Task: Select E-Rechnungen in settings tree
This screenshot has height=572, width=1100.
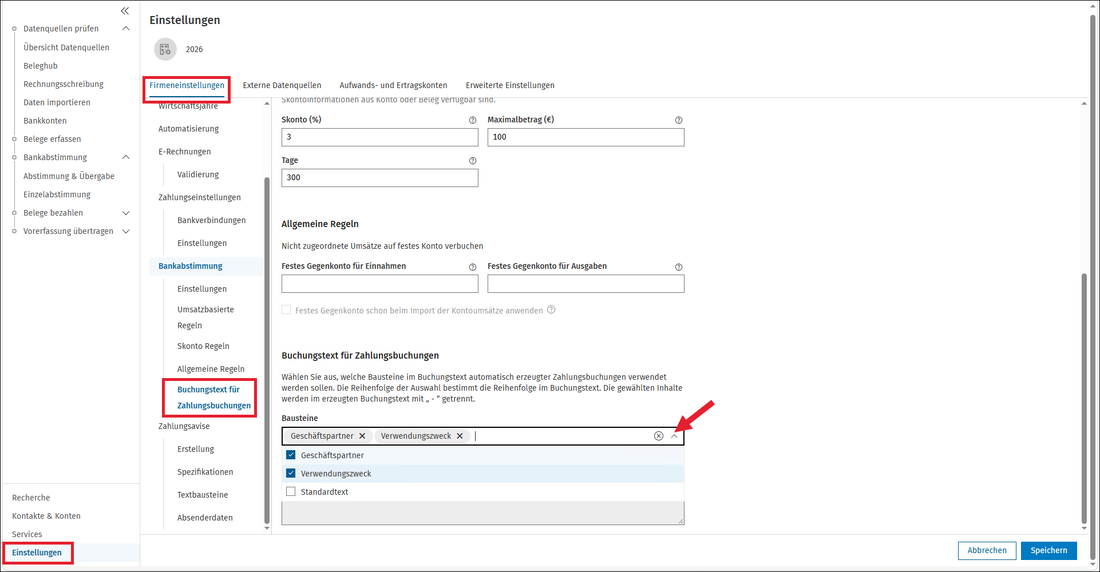Action: 185,152
